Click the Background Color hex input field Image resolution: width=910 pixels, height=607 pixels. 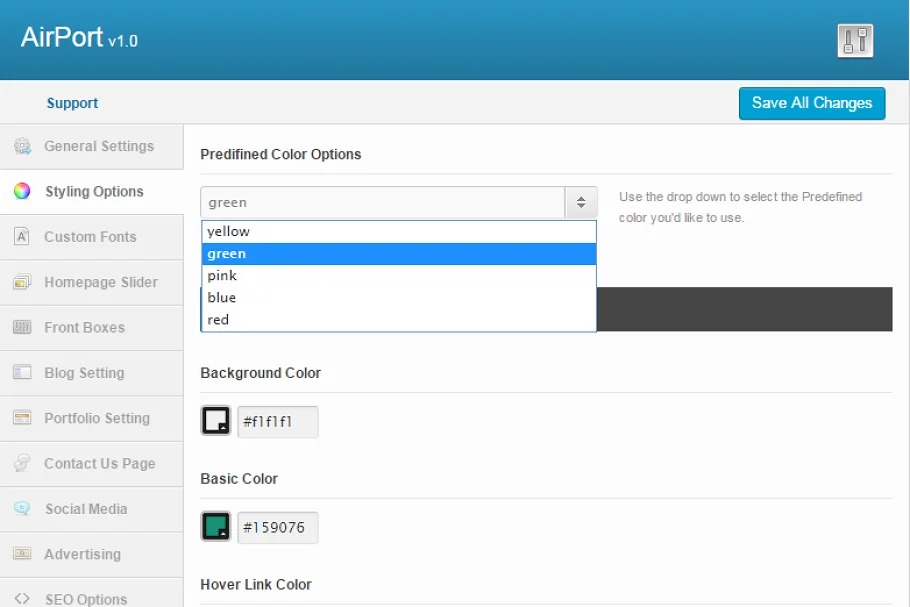click(278, 422)
